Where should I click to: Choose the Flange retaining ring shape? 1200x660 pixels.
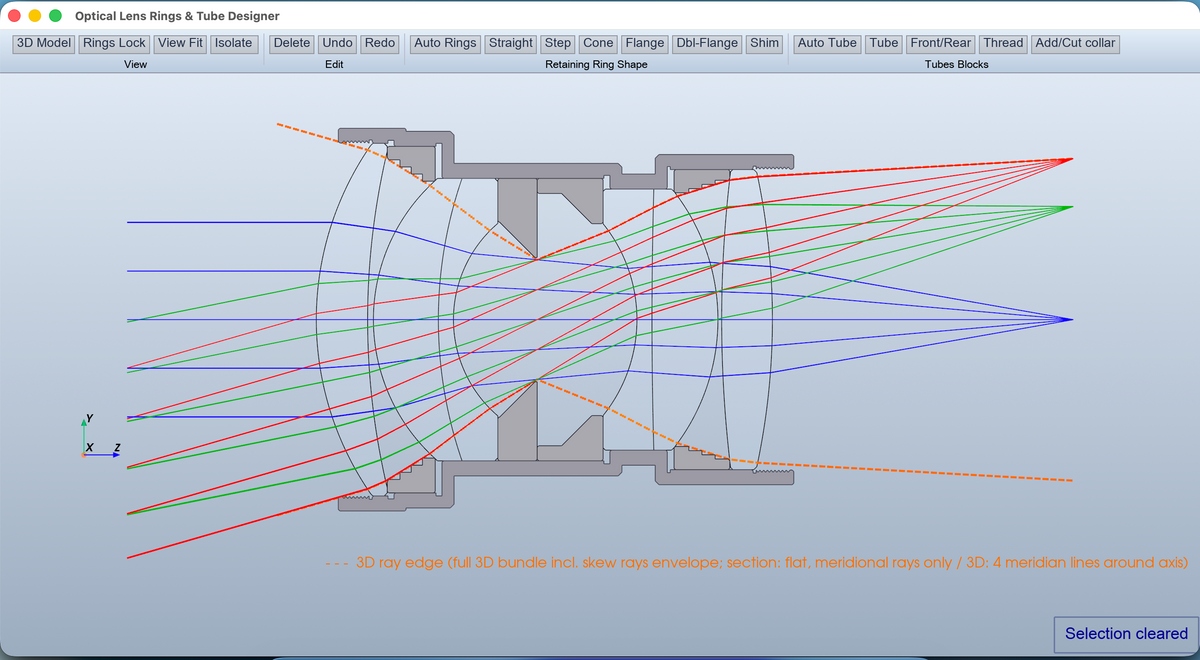(645, 43)
